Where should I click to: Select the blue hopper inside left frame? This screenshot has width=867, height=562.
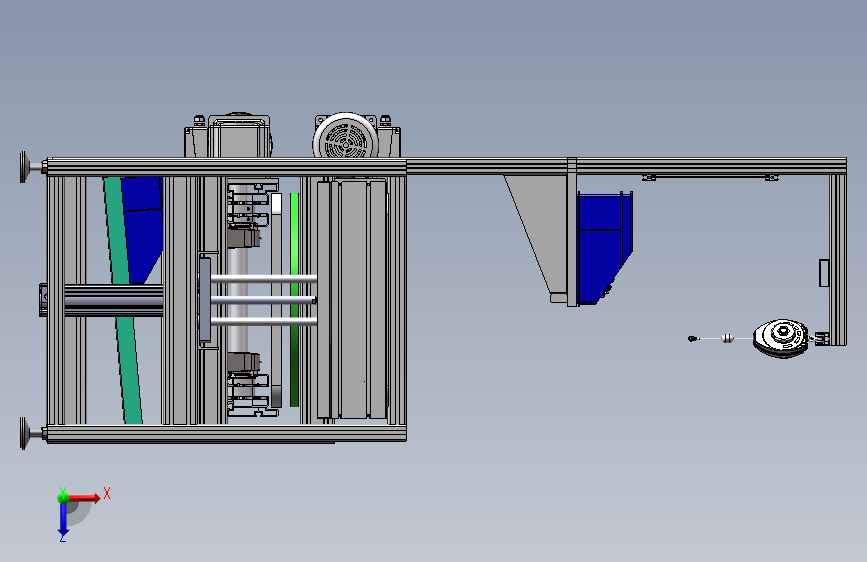click(x=142, y=228)
